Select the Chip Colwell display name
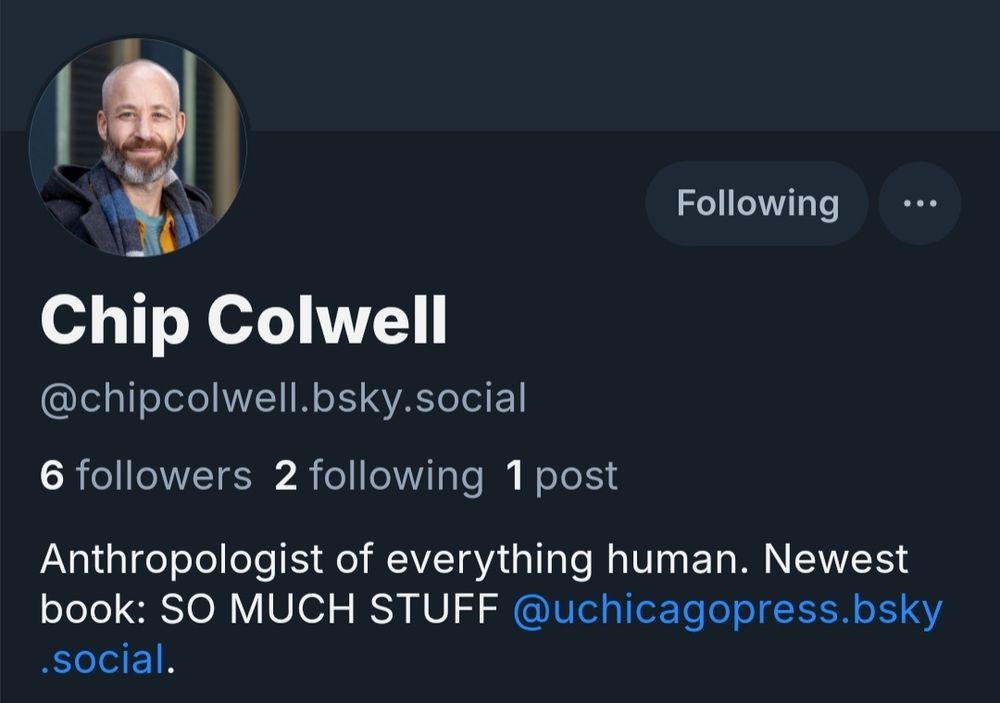The width and height of the screenshot is (1000, 703). click(244, 323)
